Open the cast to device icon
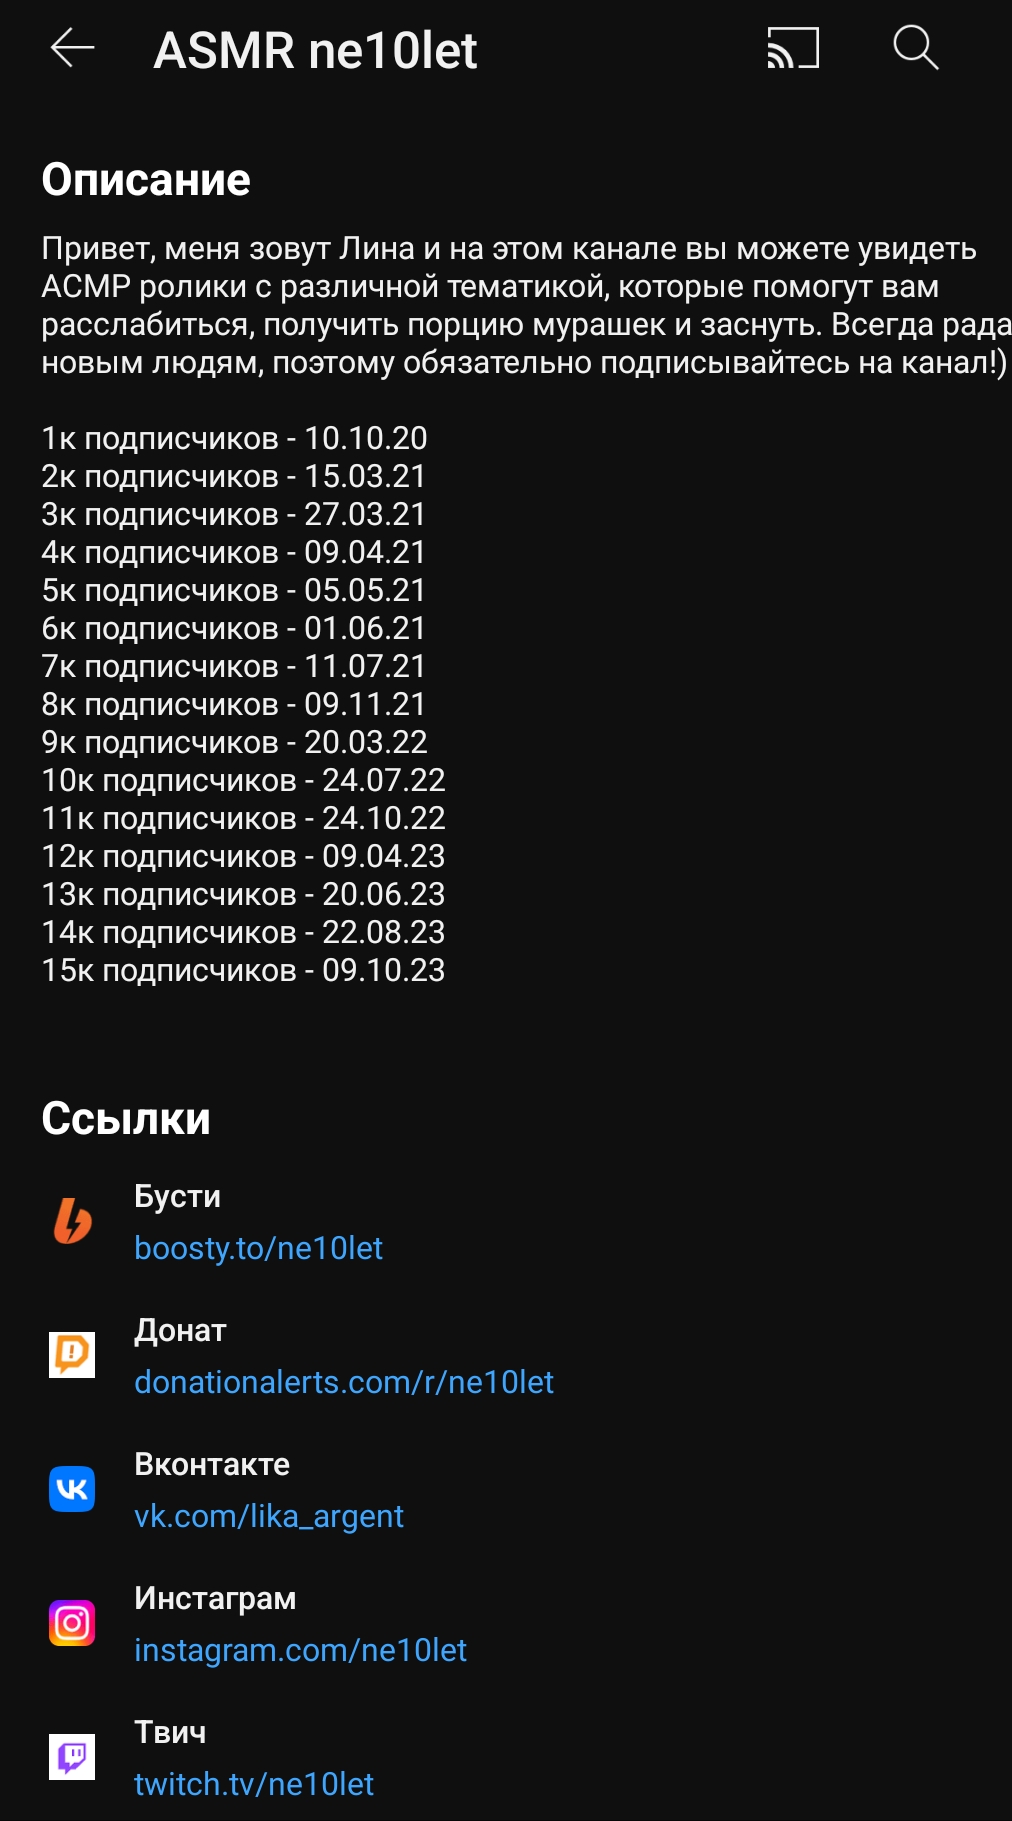 point(793,48)
